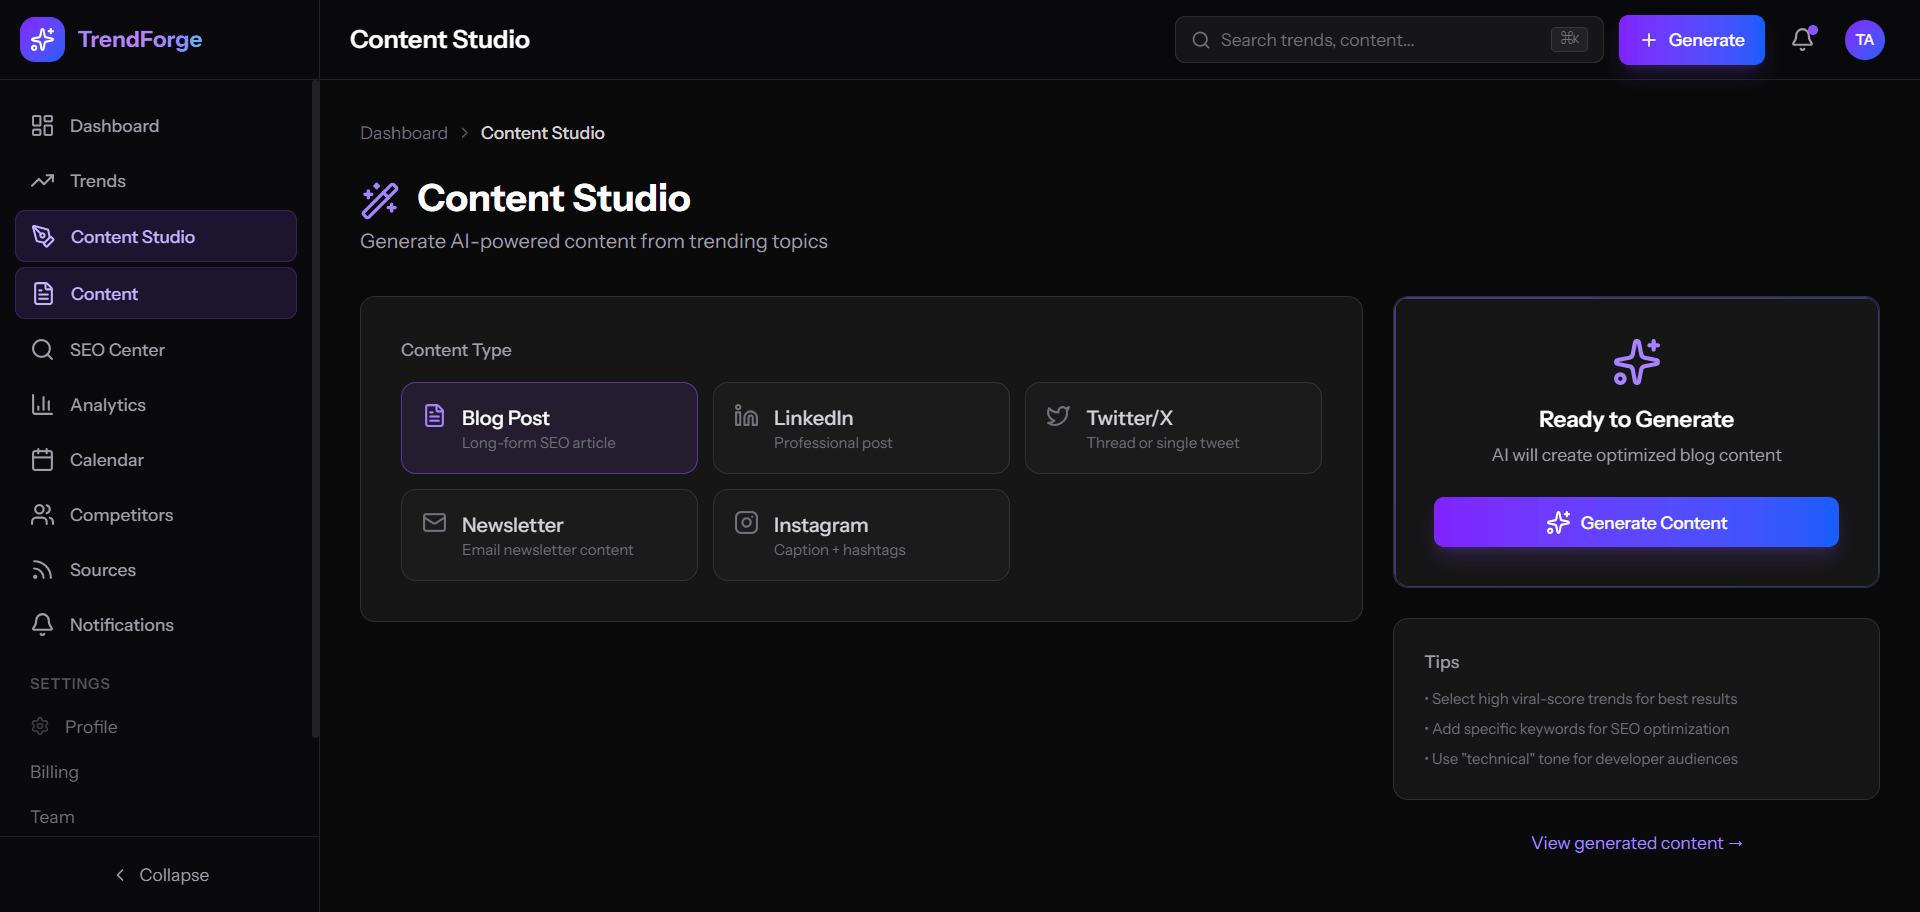Open Sources in the sidebar
The image size is (1920, 912).
(x=156, y=570)
